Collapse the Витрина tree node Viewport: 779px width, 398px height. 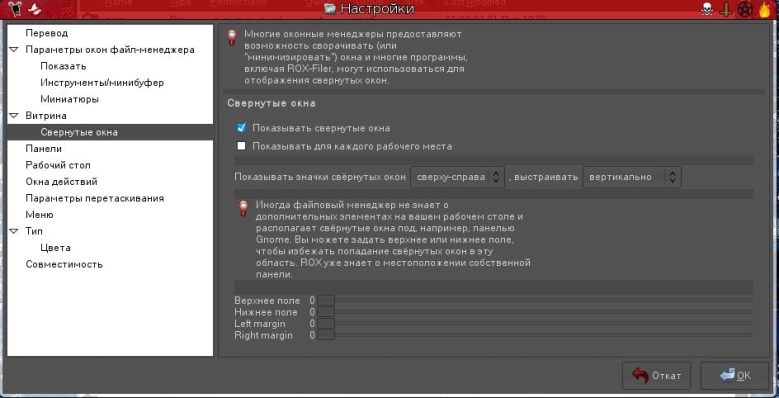pyautogui.click(x=14, y=116)
